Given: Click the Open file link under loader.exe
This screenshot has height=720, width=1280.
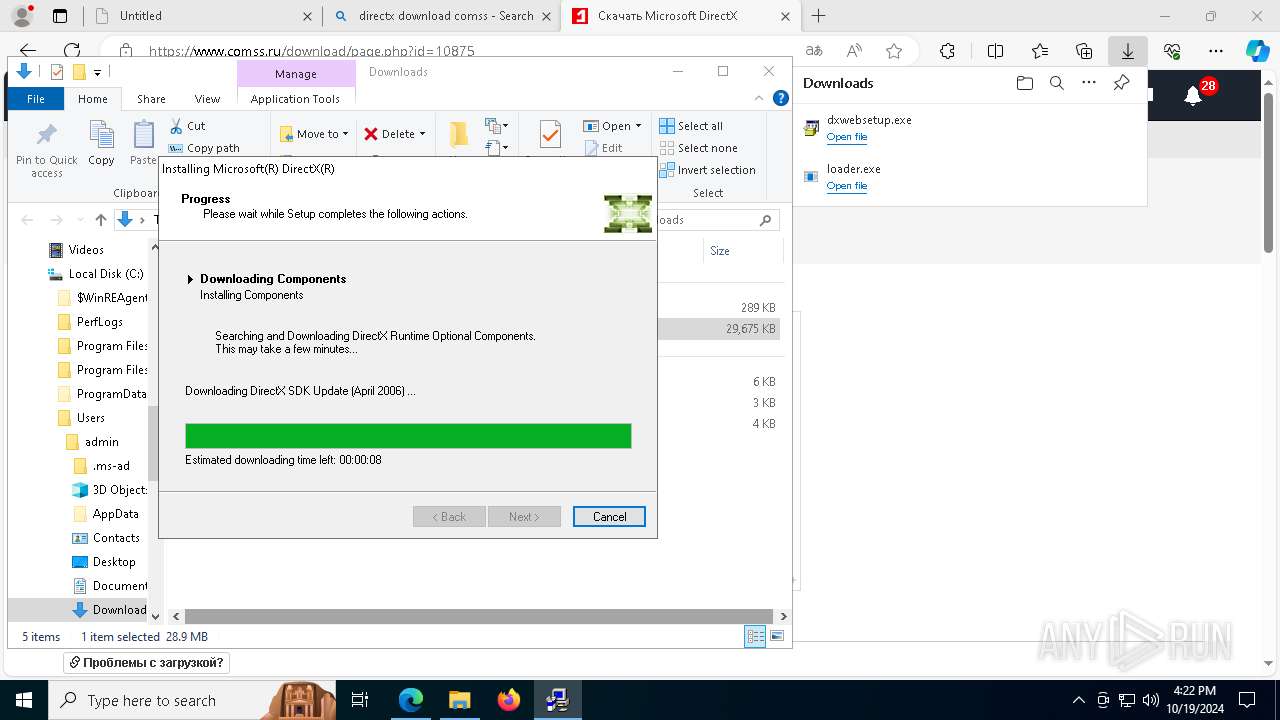Looking at the screenshot, I should coord(847,186).
